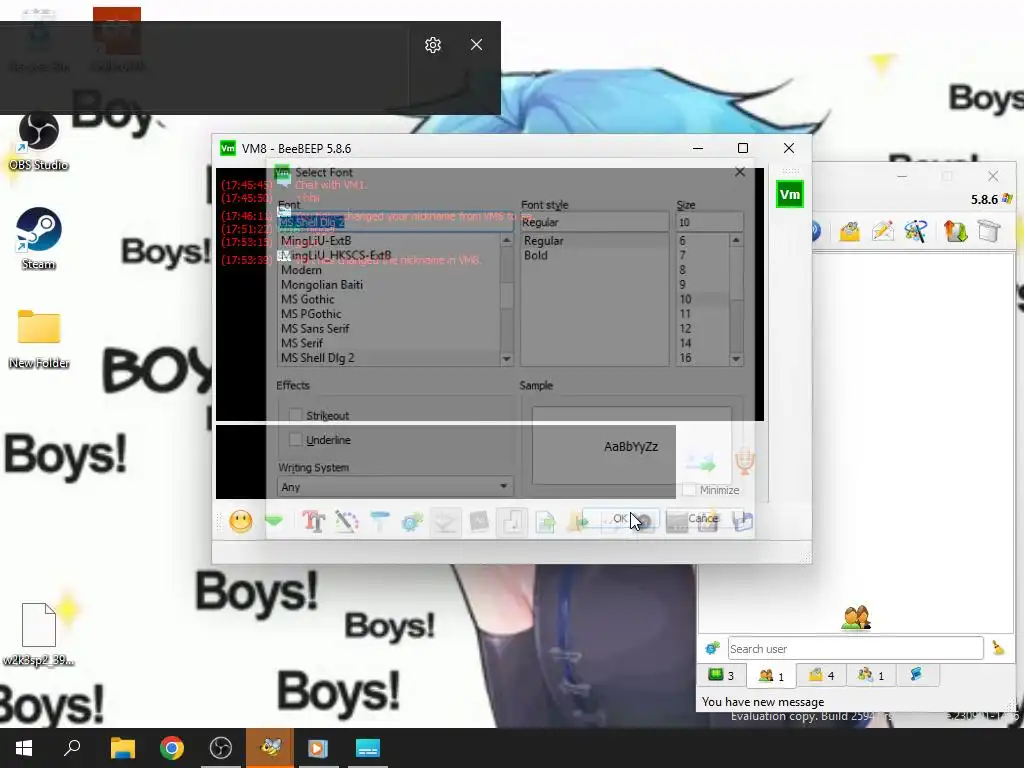Screen dimensions: 1024x768
Task: Pick MS PGothic from font list
Action: click(x=311, y=313)
